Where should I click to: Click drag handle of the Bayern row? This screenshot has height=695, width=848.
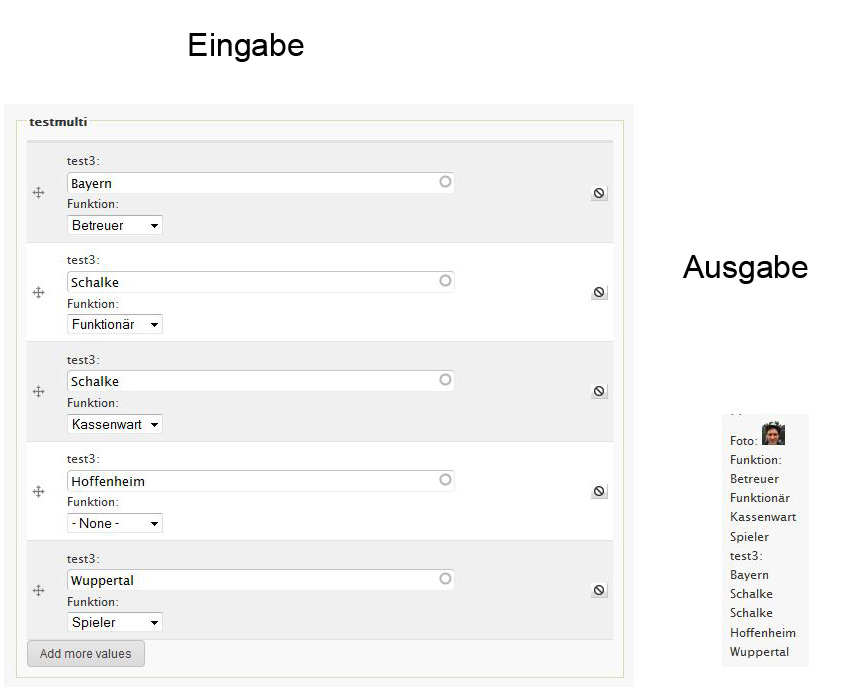39,193
